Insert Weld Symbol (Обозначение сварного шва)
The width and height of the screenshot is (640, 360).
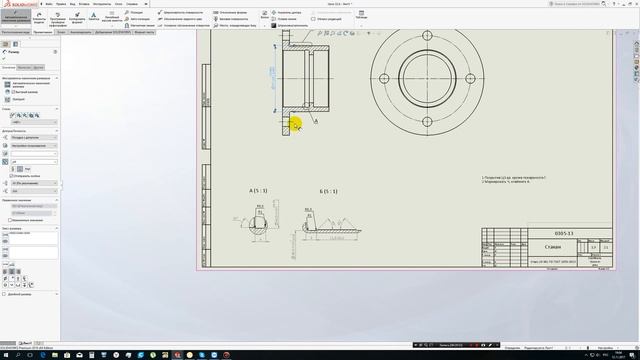[180, 19]
